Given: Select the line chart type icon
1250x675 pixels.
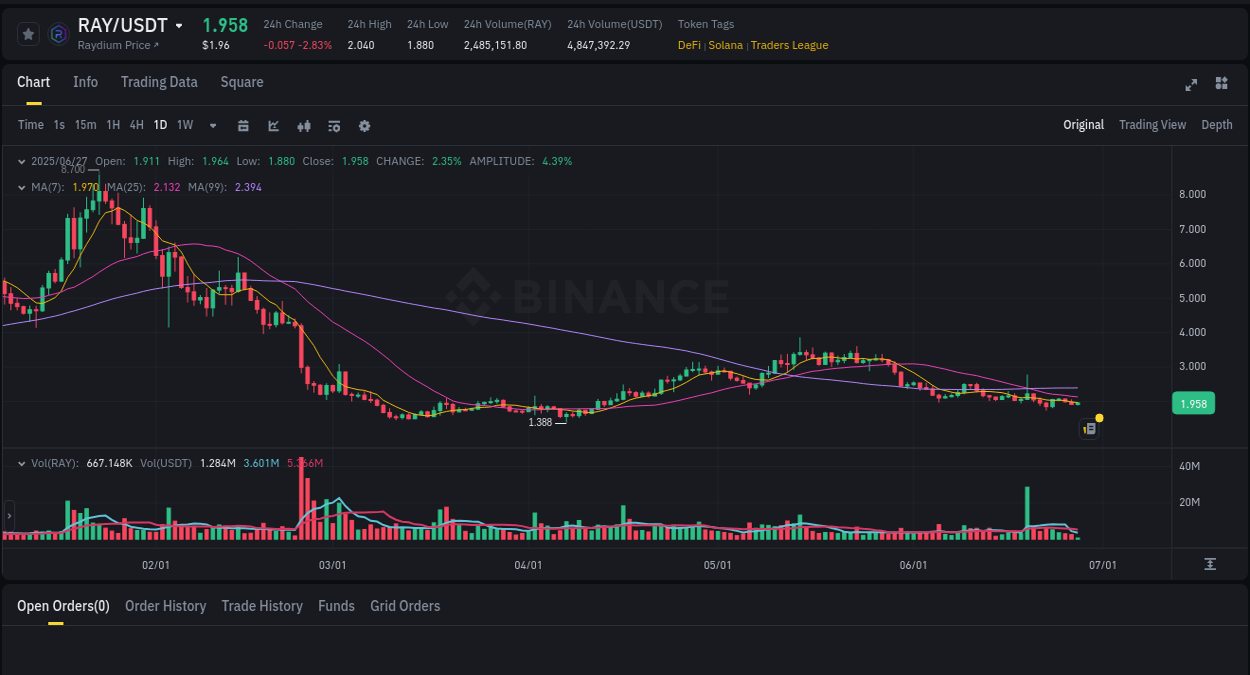Looking at the screenshot, I should coord(272,125).
